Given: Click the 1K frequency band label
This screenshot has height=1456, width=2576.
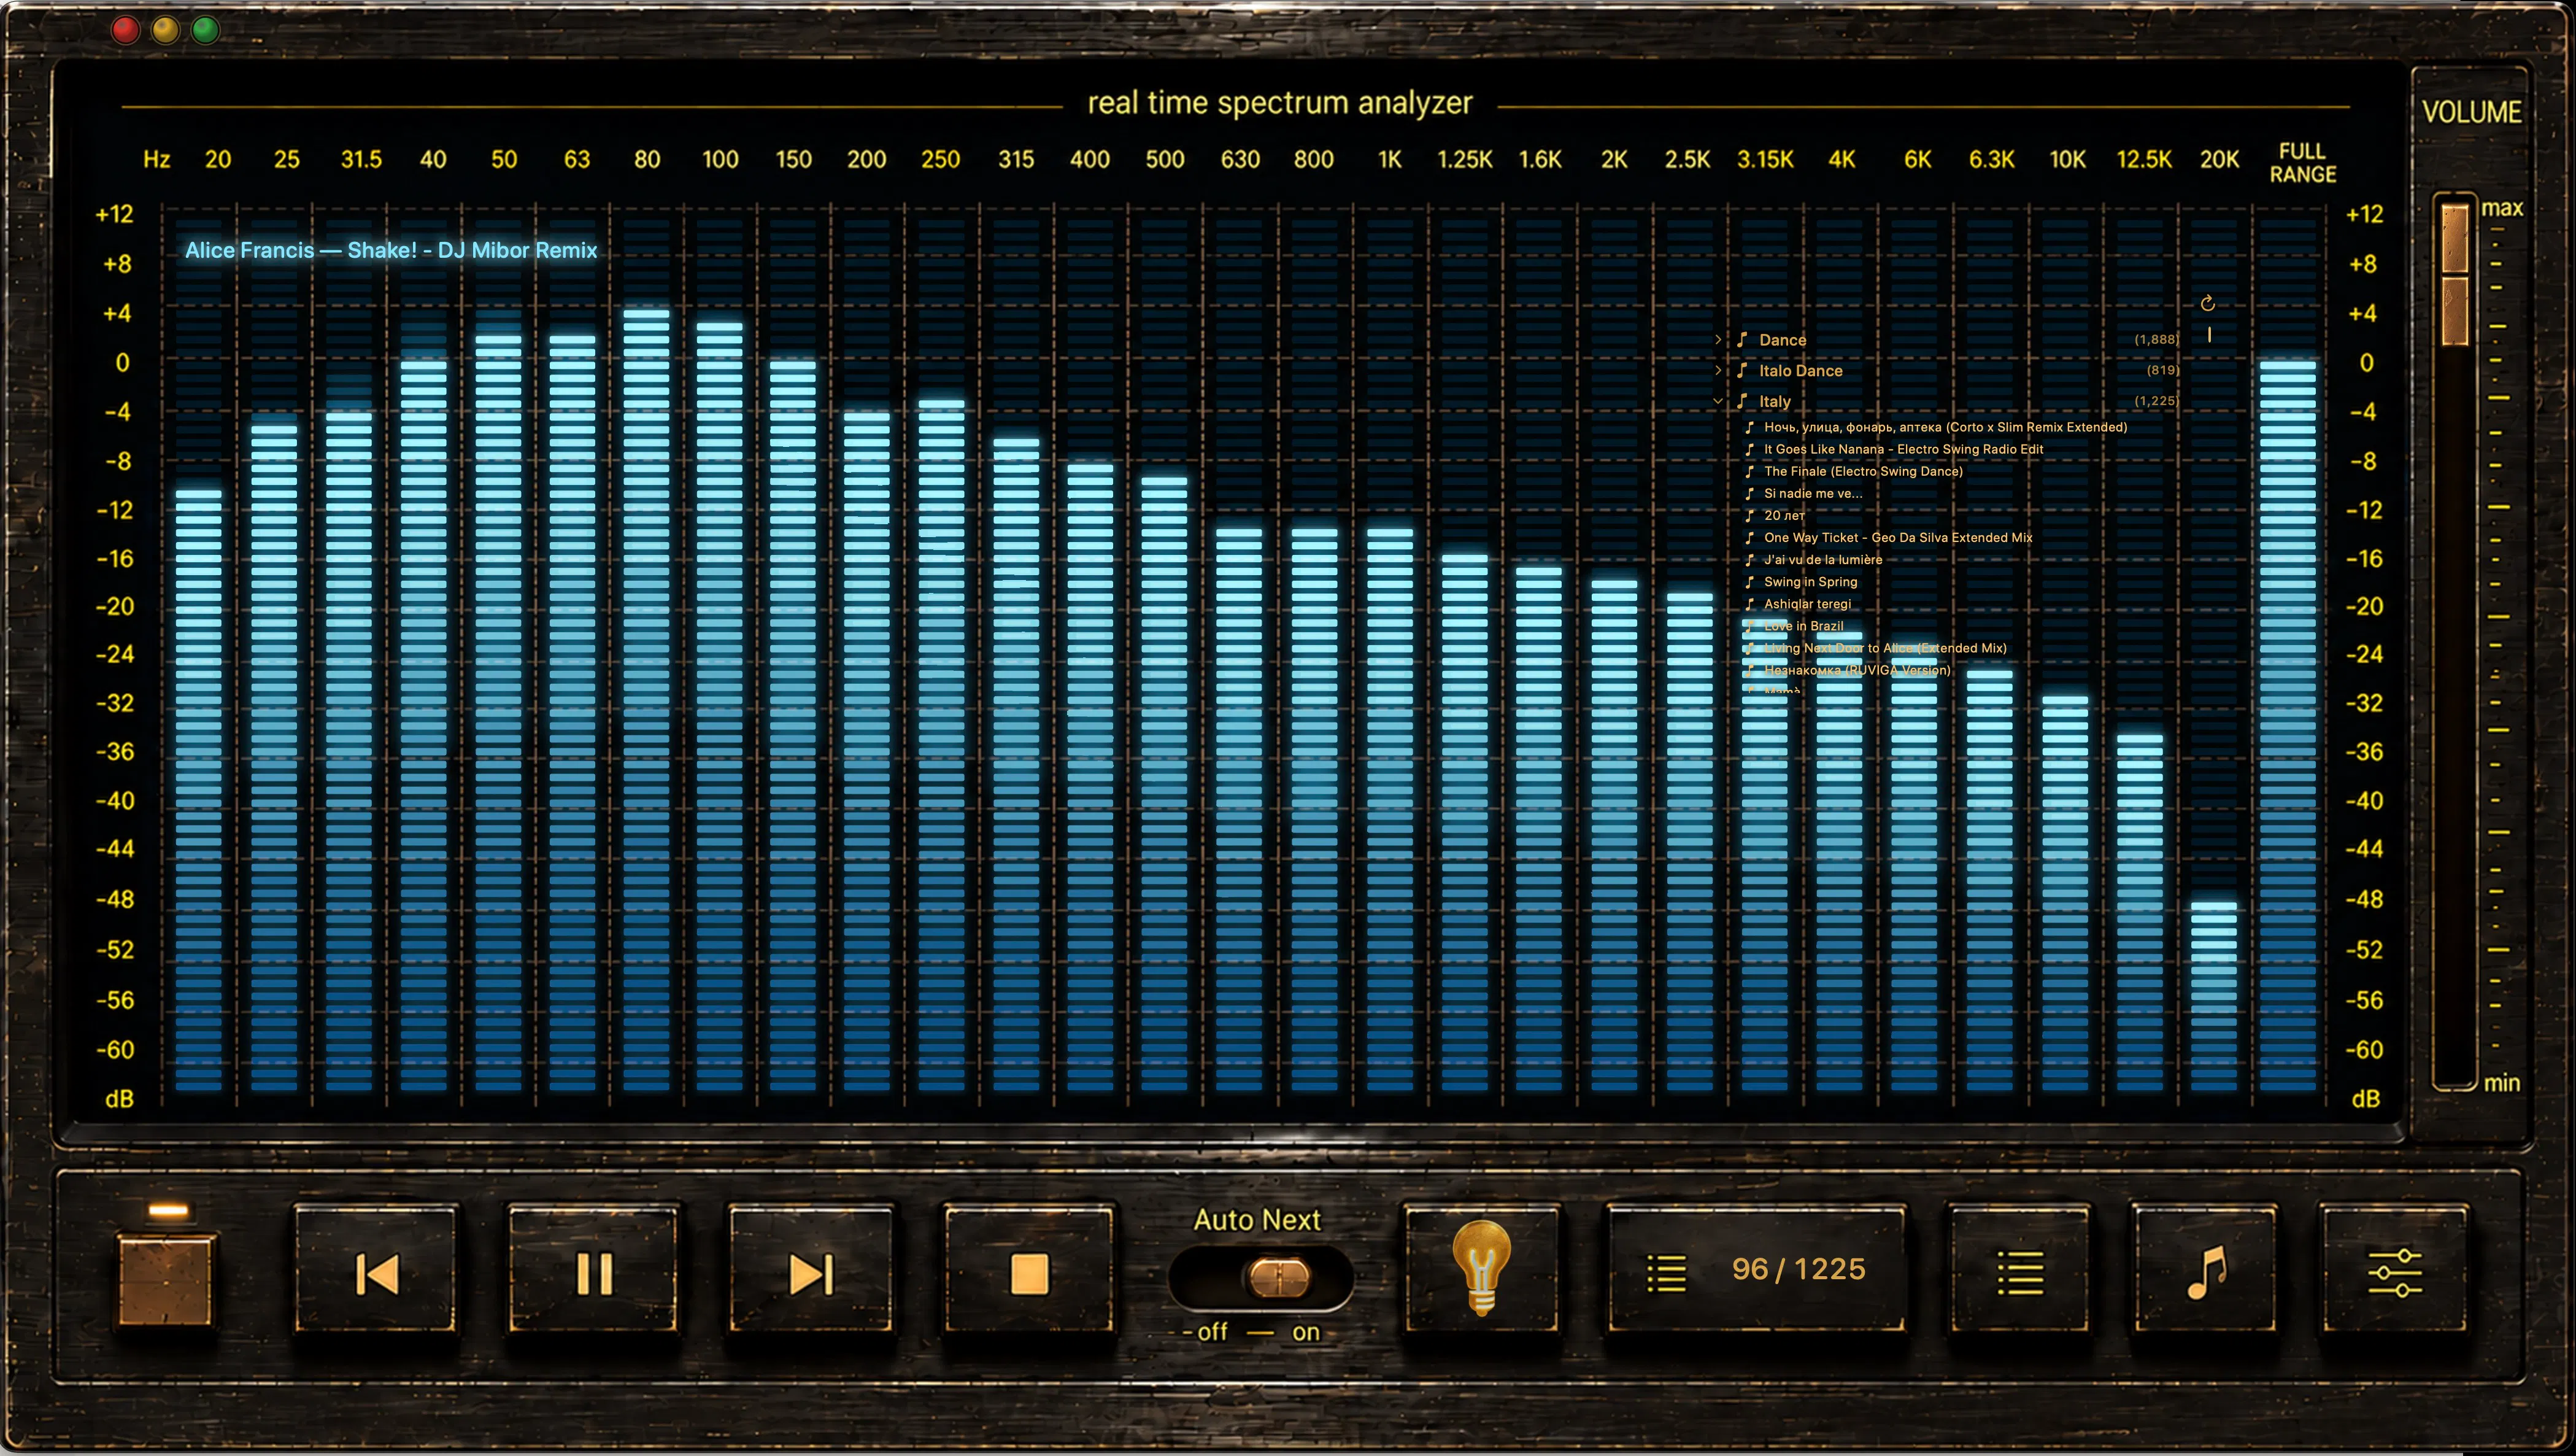Looking at the screenshot, I should (x=1389, y=159).
